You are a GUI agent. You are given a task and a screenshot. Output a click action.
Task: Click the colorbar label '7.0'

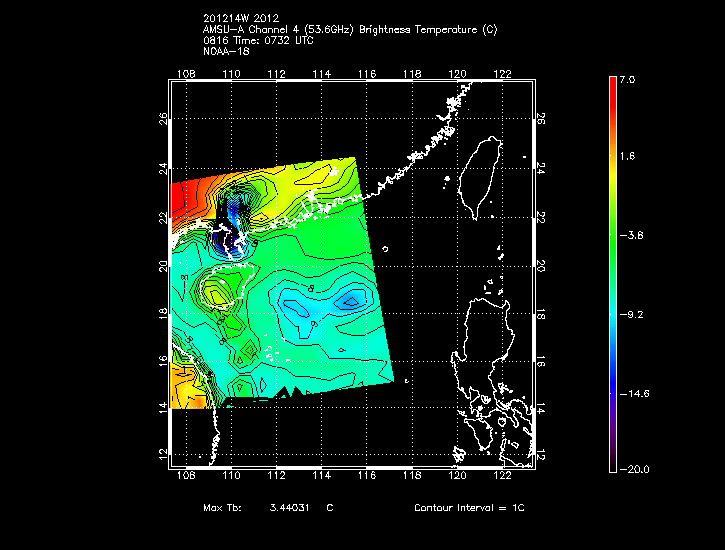(x=627, y=79)
